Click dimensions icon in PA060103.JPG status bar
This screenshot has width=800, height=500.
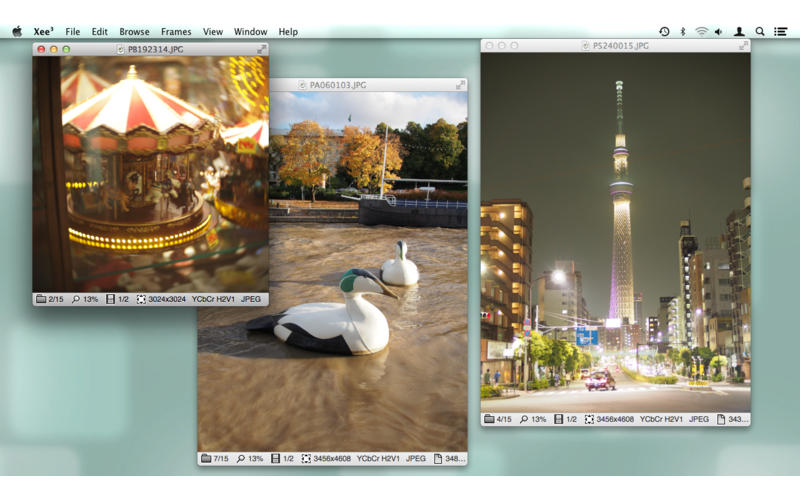click(x=306, y=459)
